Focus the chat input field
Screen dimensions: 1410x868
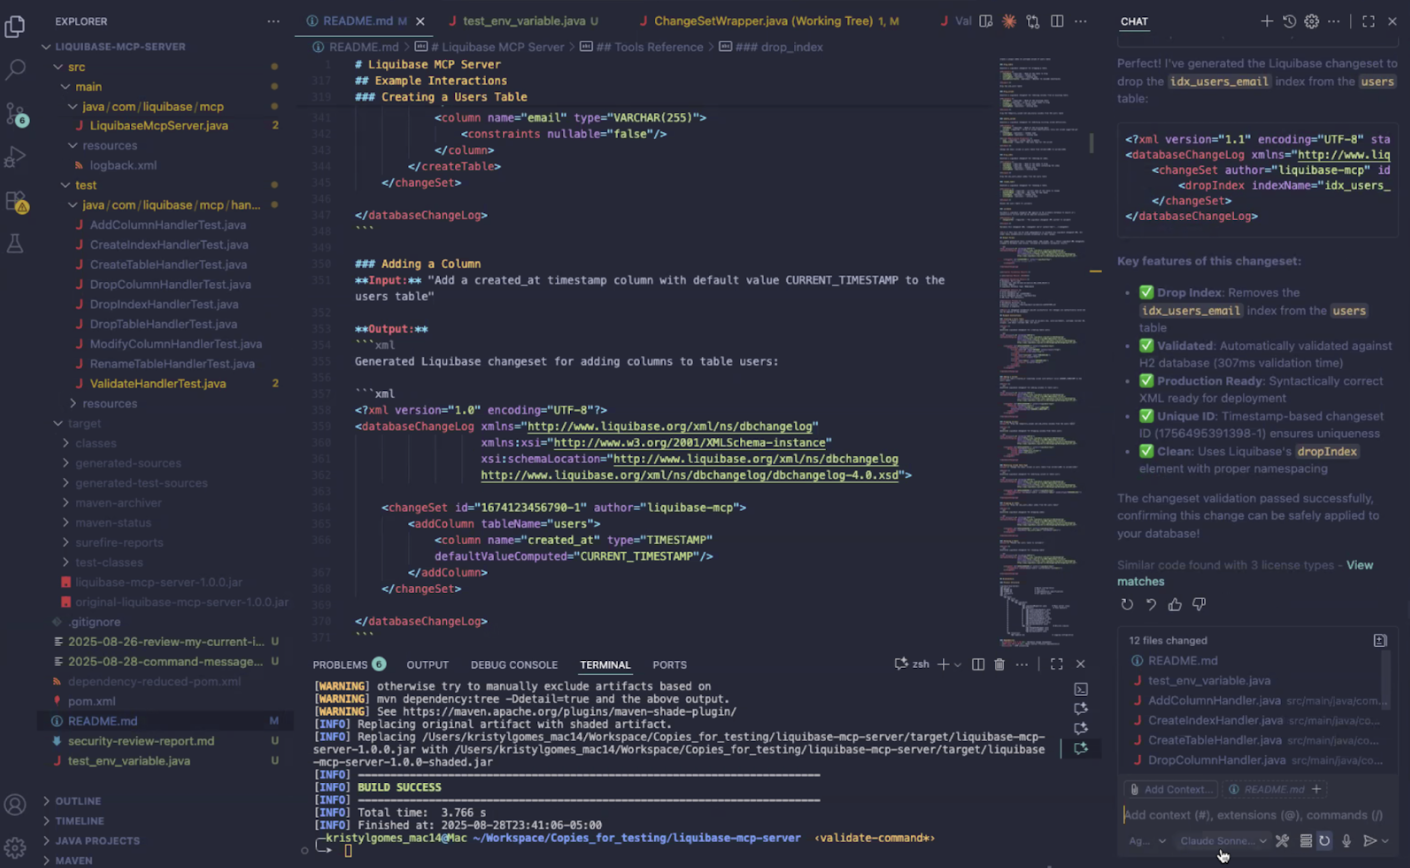(1256, 815)
